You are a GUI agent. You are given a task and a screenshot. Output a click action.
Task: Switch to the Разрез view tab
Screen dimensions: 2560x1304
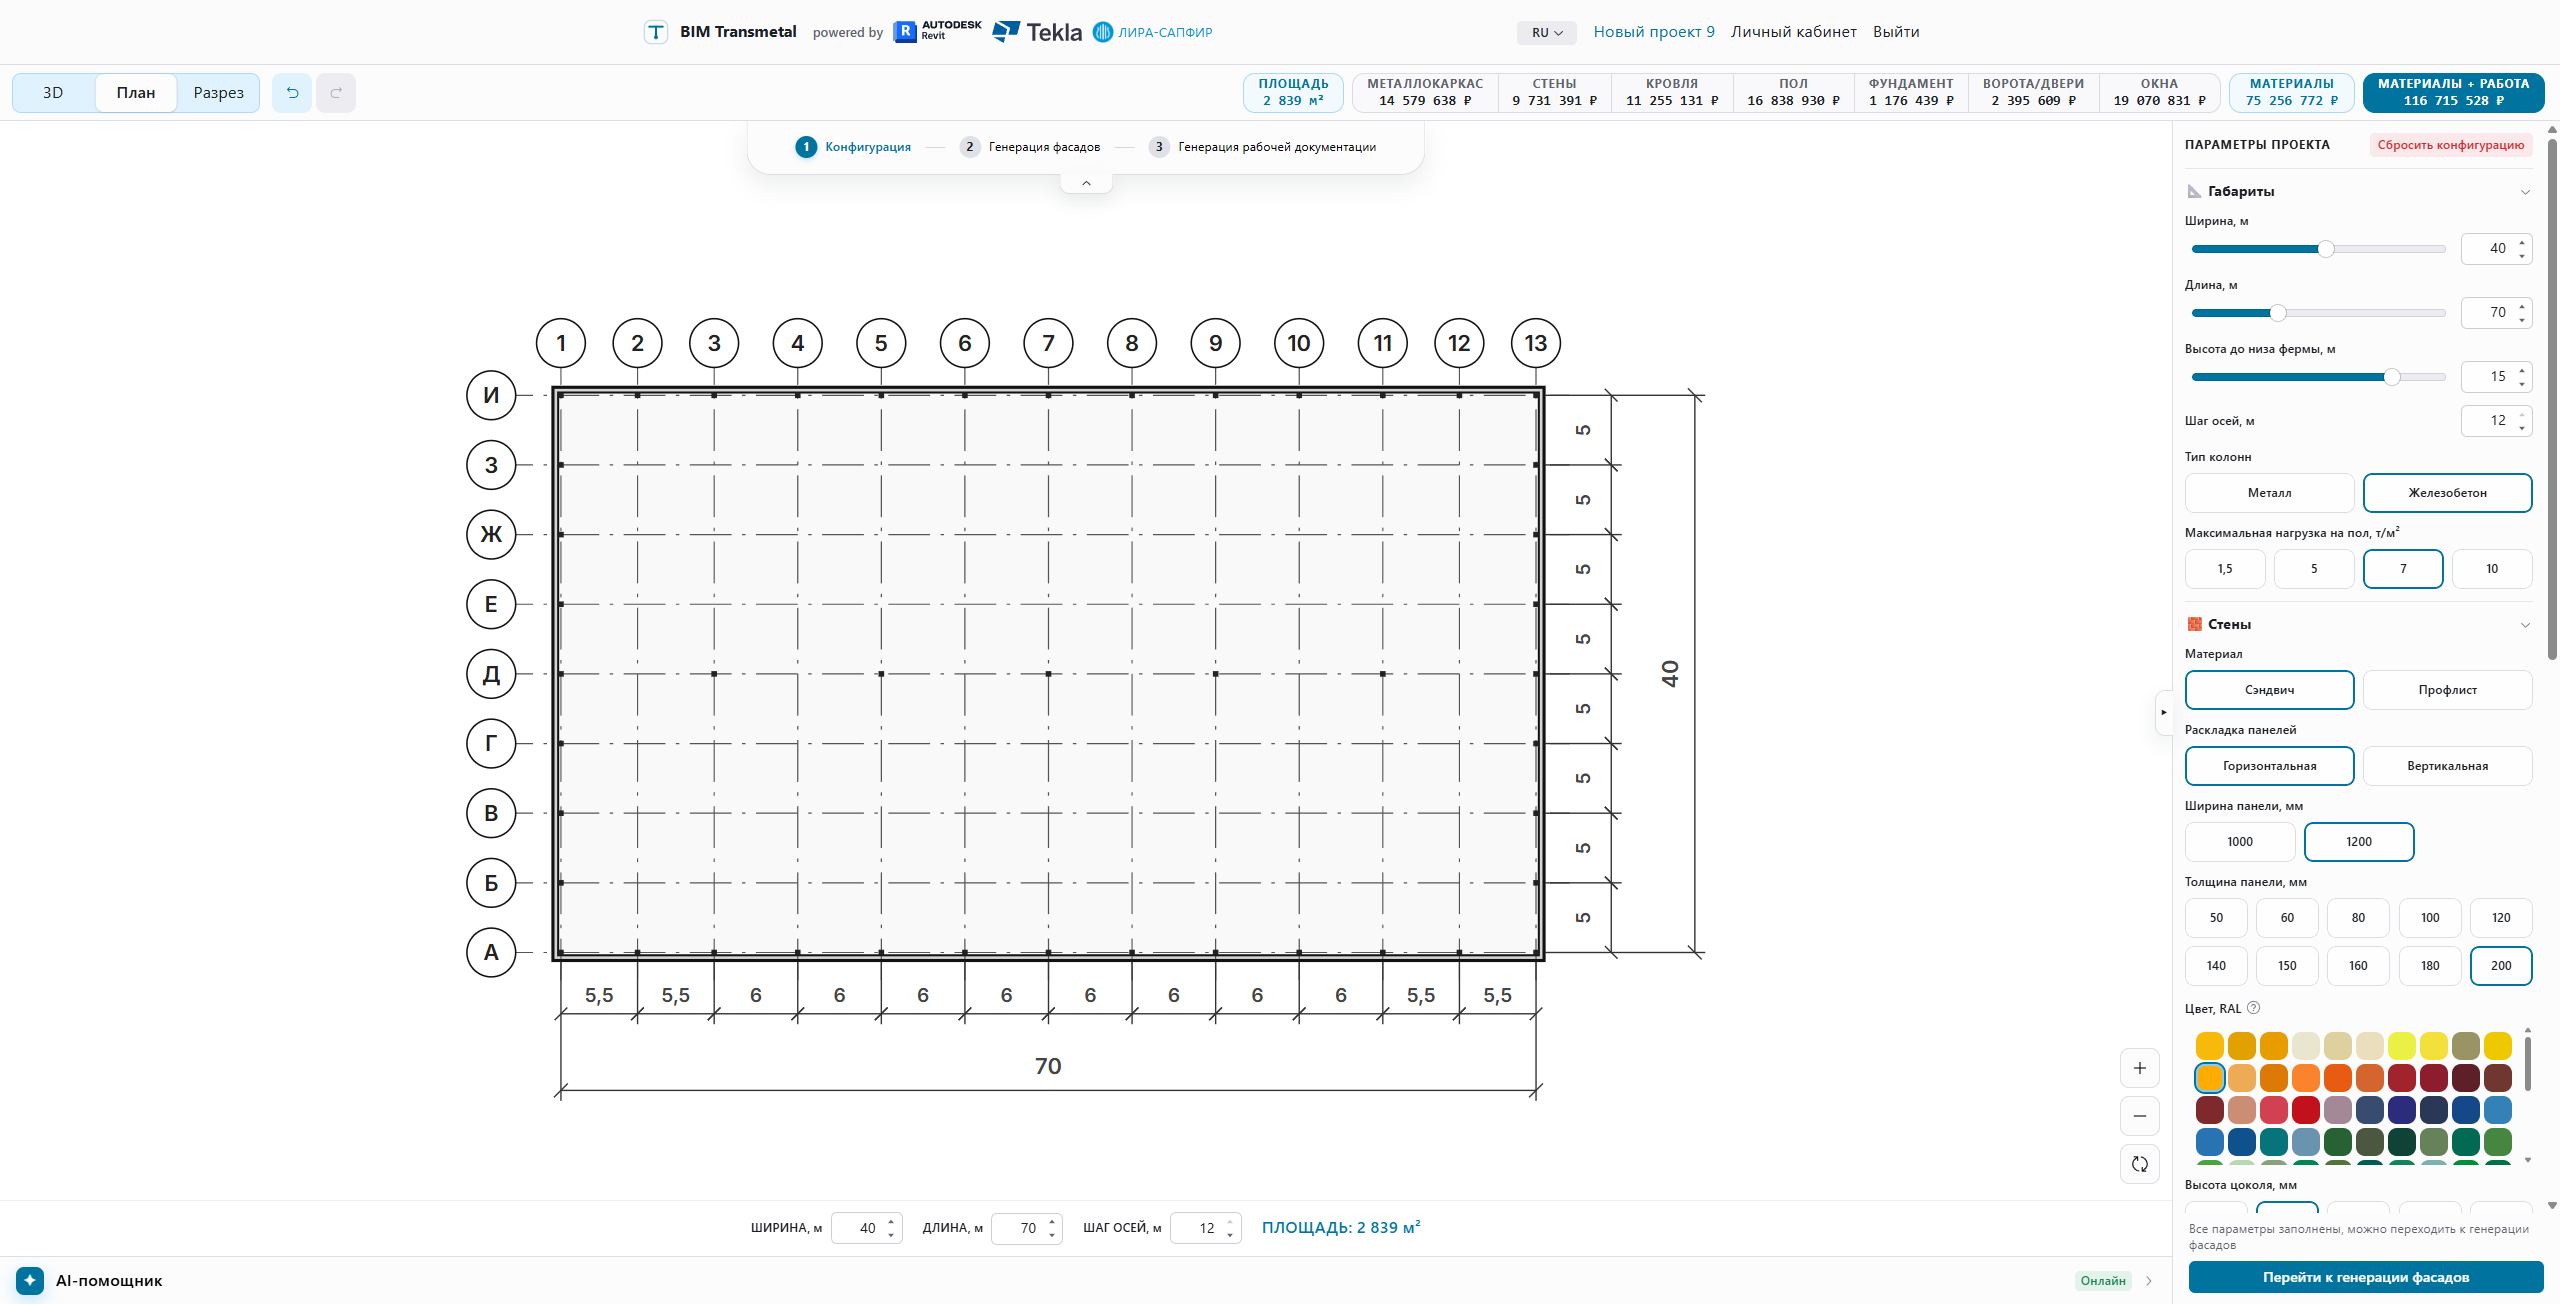(x=218, y=93)
